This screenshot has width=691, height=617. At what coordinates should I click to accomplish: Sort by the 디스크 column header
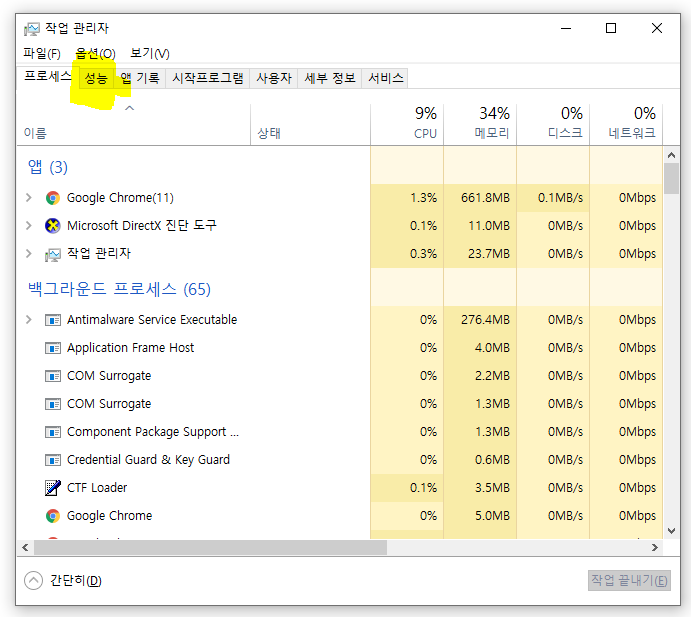[x=553, y=123]
